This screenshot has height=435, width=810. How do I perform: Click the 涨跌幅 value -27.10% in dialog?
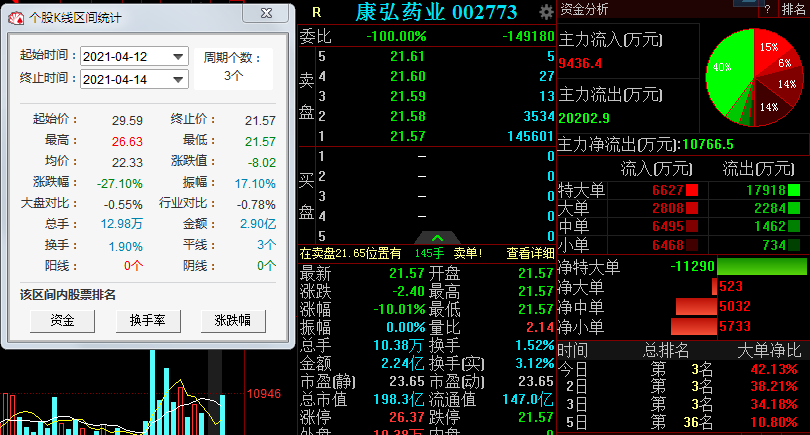[x=119, y=183]
